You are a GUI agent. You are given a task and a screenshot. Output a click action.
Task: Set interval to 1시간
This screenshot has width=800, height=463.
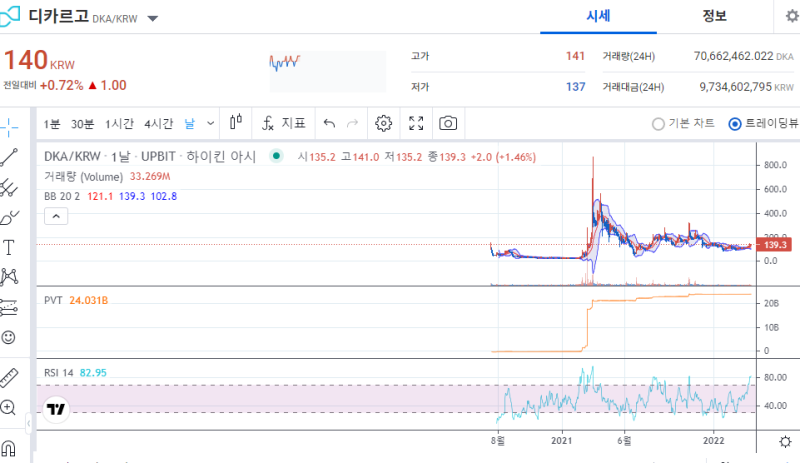coord(119,124)
